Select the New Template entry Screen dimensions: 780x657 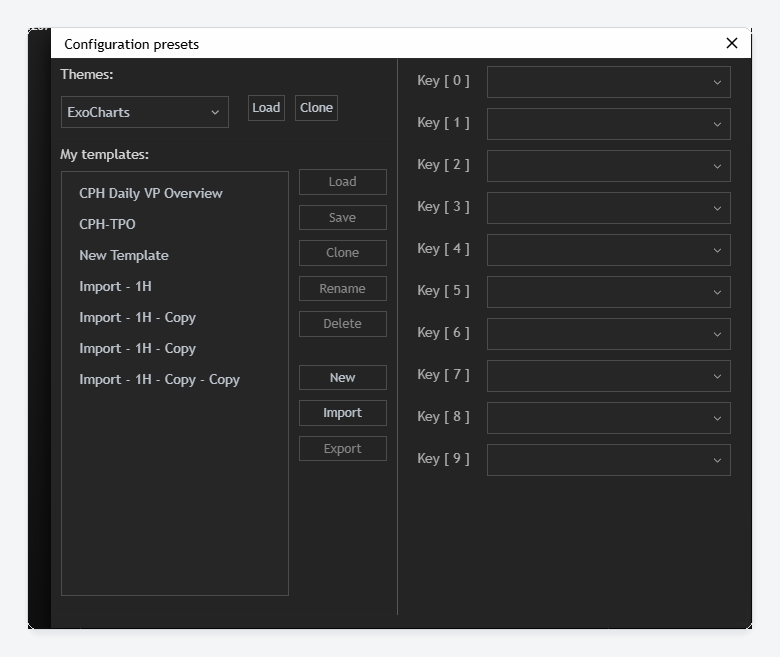pyautogui.click(x=124, y=256)
